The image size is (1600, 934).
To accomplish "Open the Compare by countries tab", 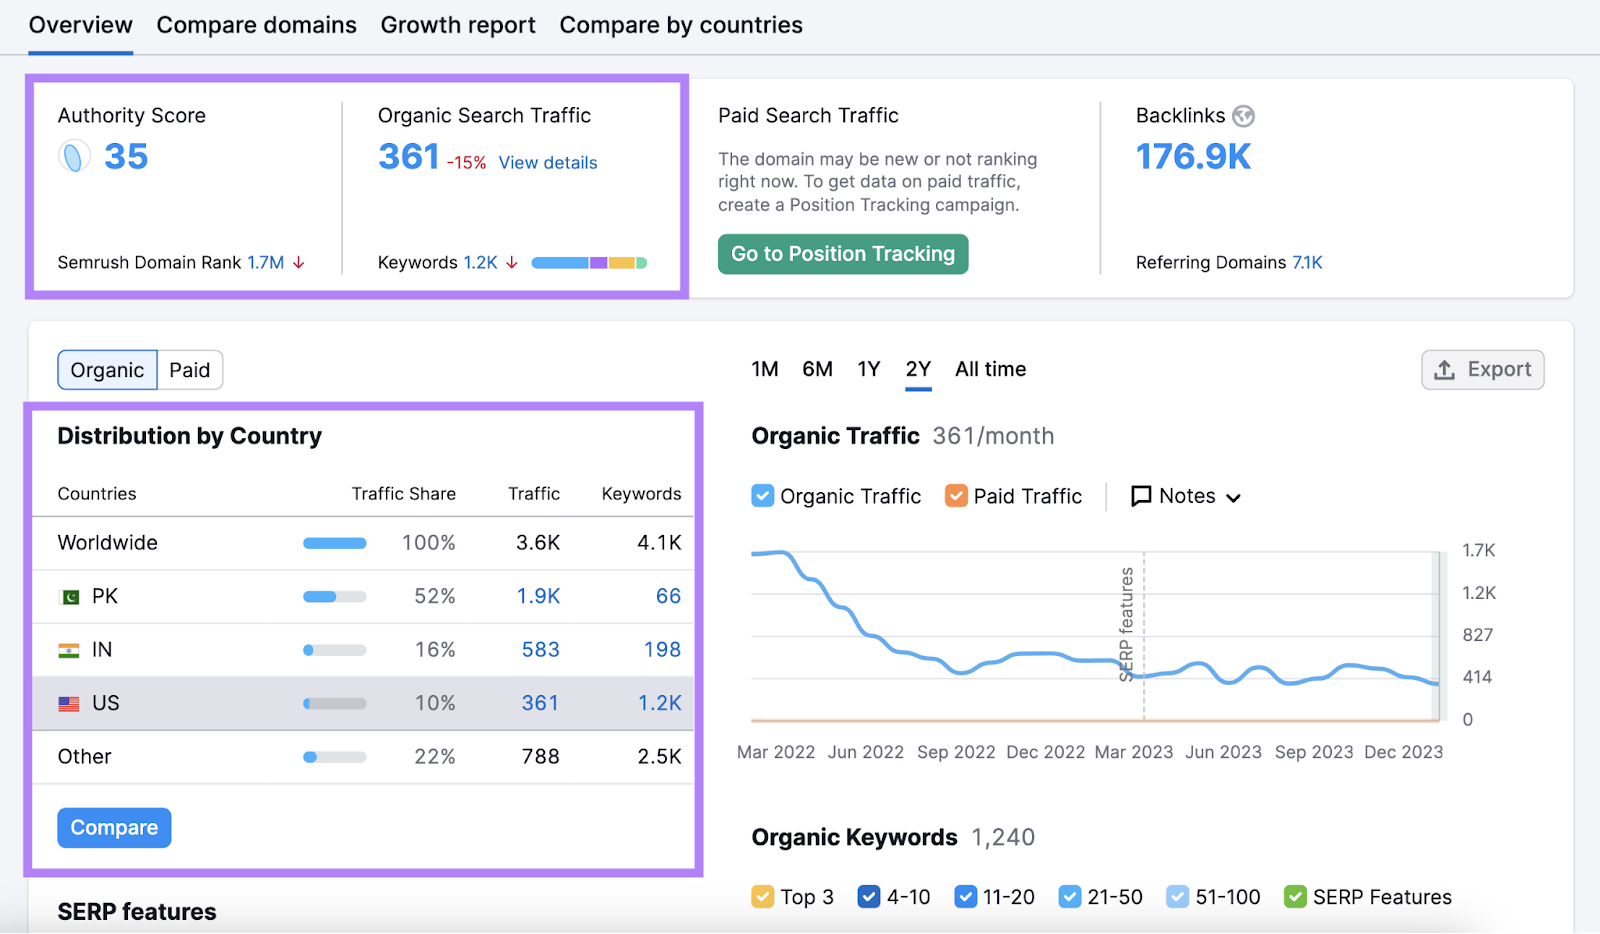I will click(680, 25).
